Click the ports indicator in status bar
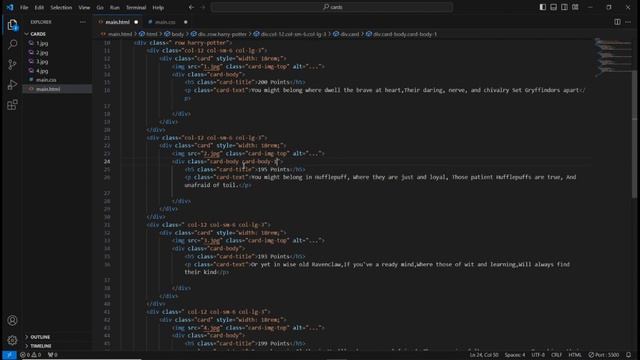640x360 pixels. click(x=53, y=355)
